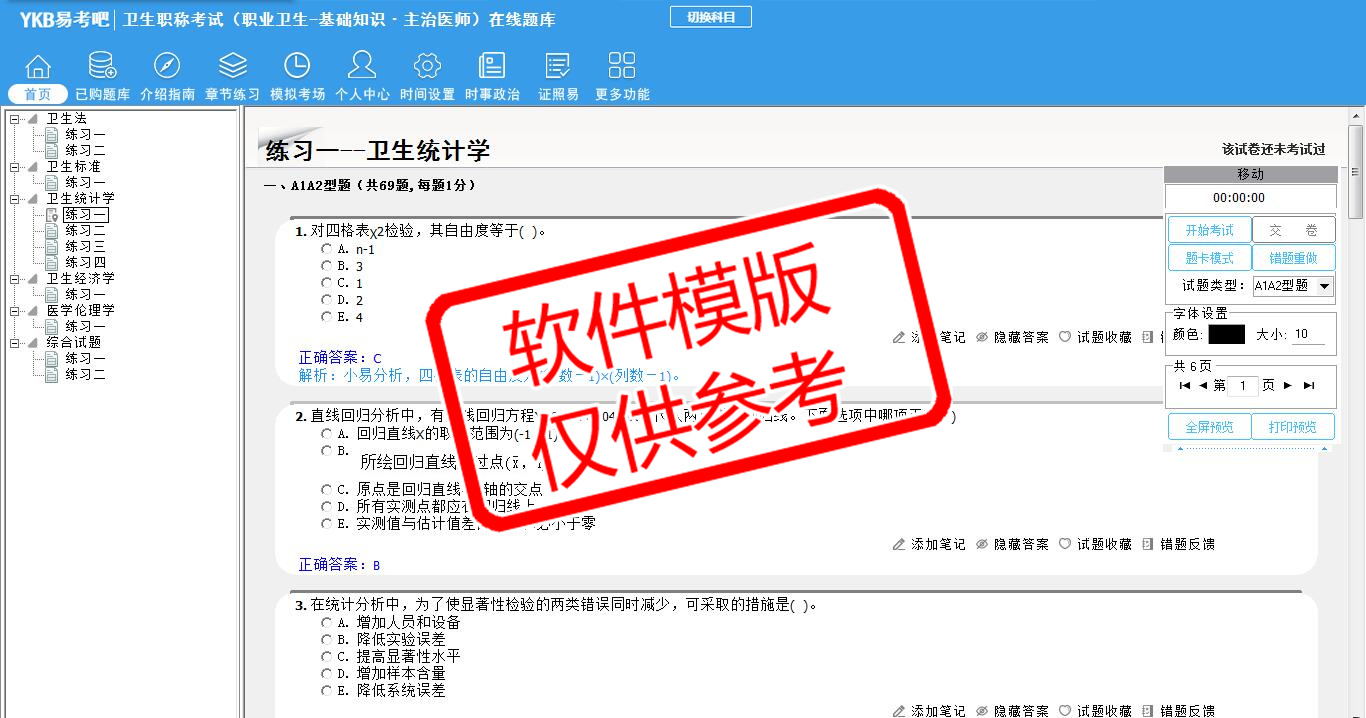Click the page number input field

point(1242,386)
